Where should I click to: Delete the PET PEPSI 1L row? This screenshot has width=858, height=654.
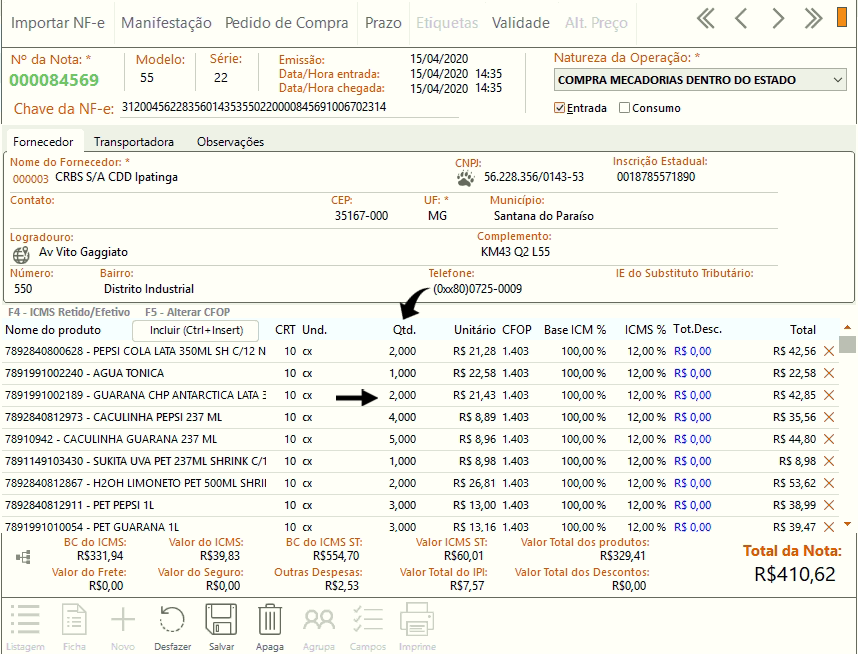pos(829,505)
